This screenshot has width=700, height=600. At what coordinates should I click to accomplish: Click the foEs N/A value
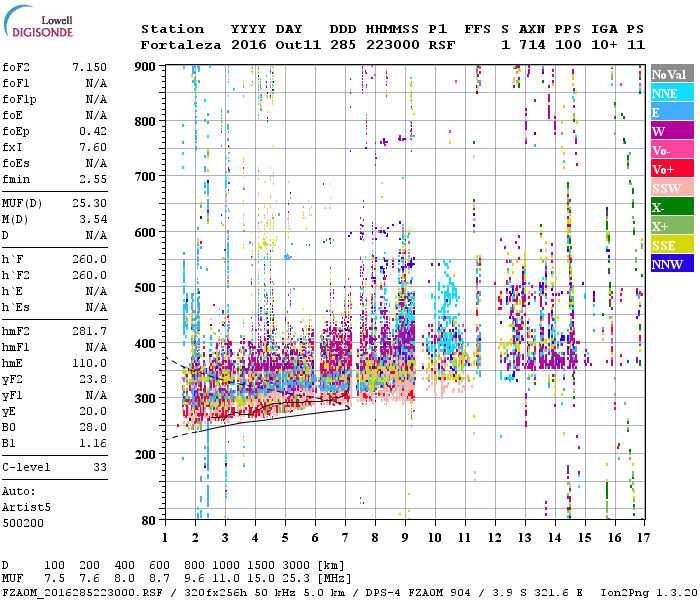click(x=96, y=163)
